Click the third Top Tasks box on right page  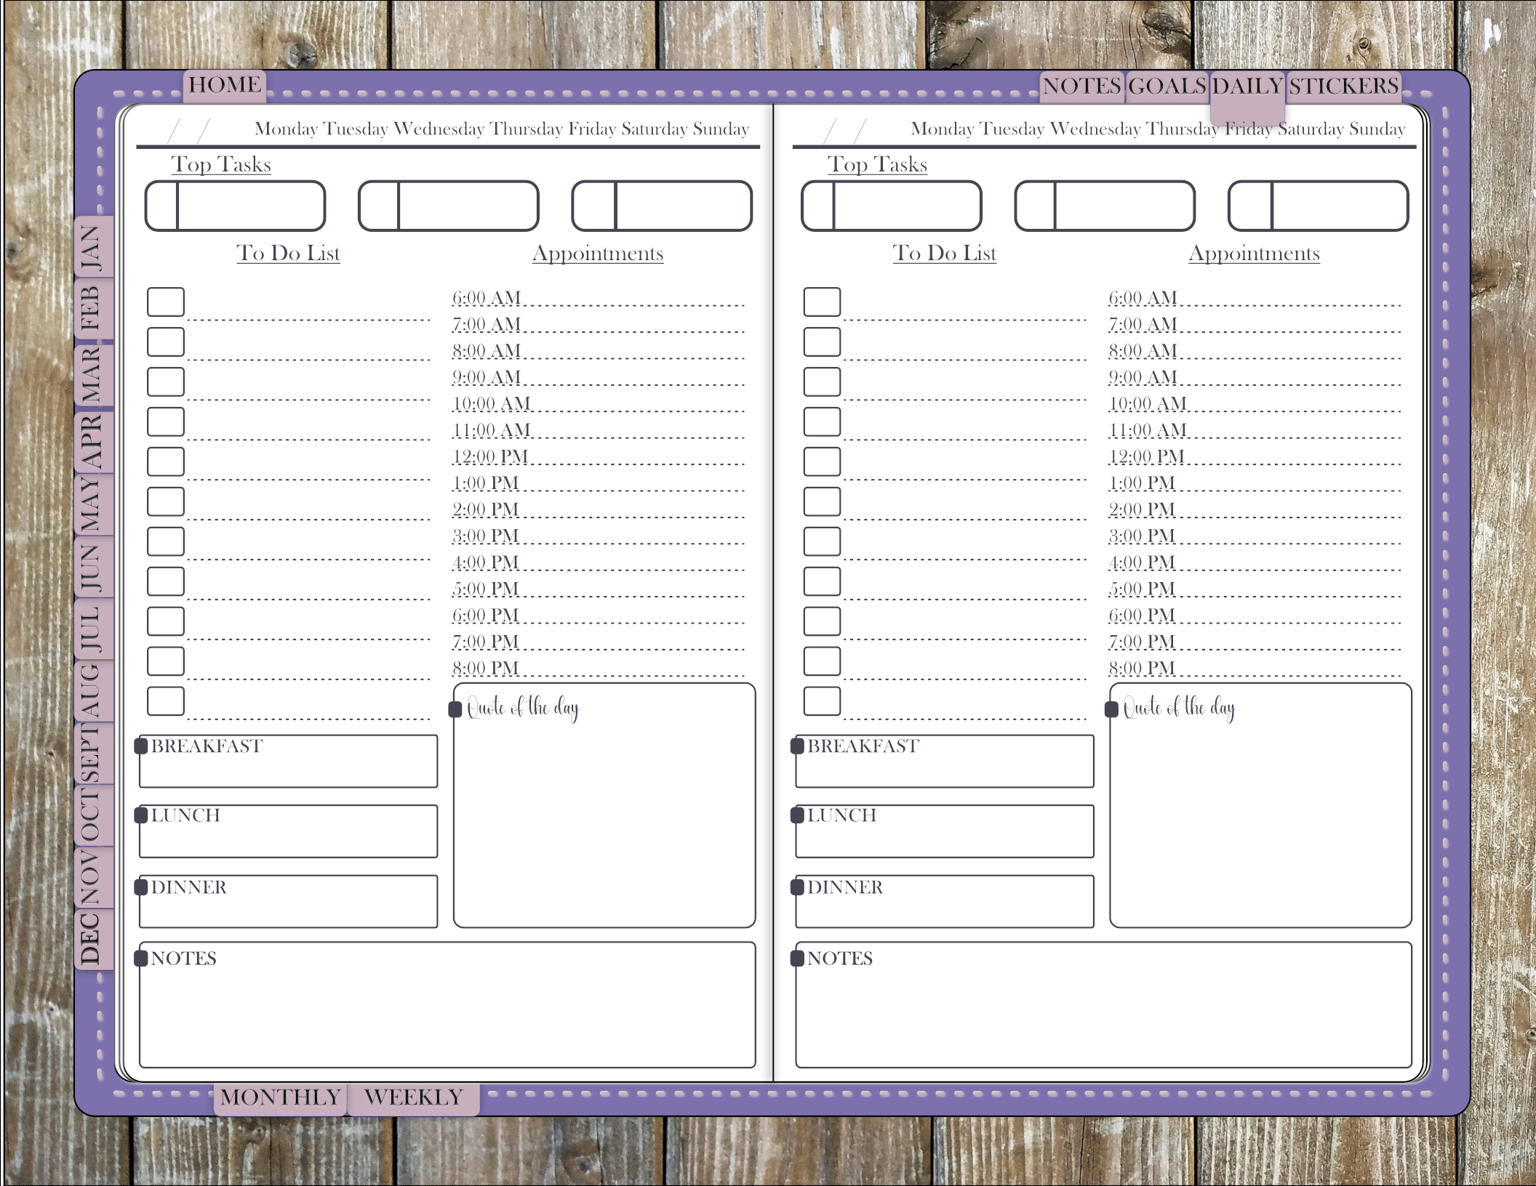click(1318, 206)
